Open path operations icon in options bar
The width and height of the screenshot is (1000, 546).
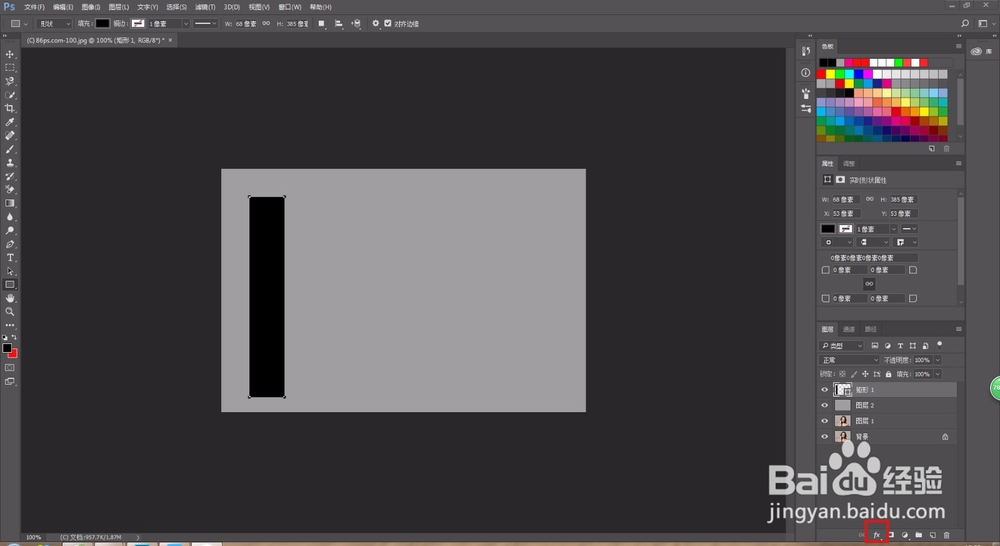[321, 24]
